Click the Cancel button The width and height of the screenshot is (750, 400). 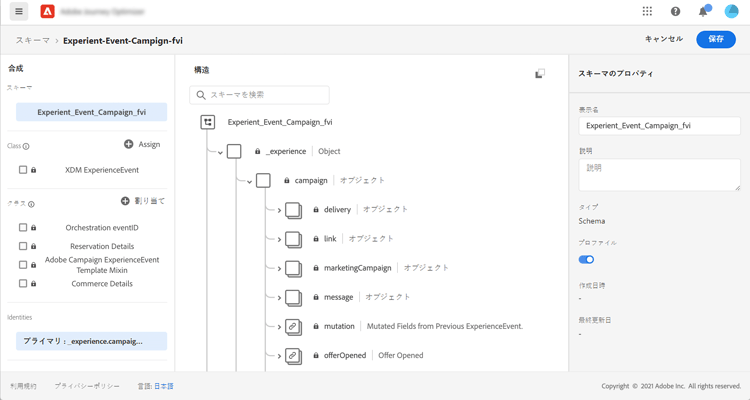coord(663,39)
